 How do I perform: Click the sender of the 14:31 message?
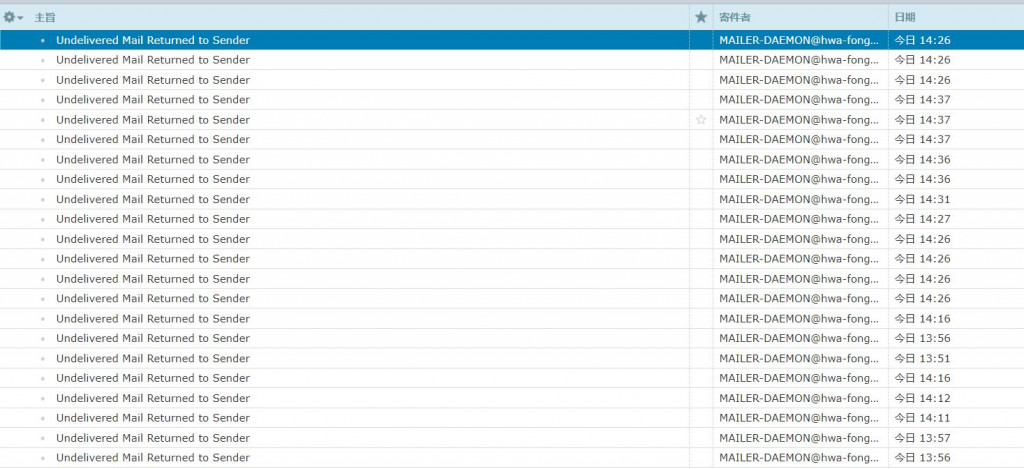tap(799, 199)
